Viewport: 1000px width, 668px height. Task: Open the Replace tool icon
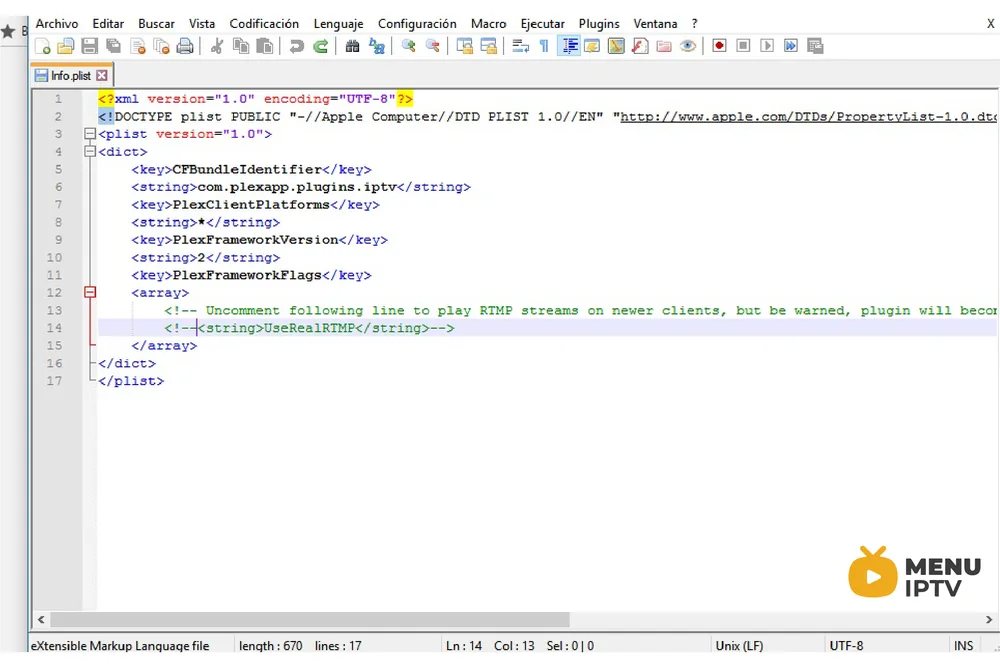pyautogui.click(x=376, y=46)
